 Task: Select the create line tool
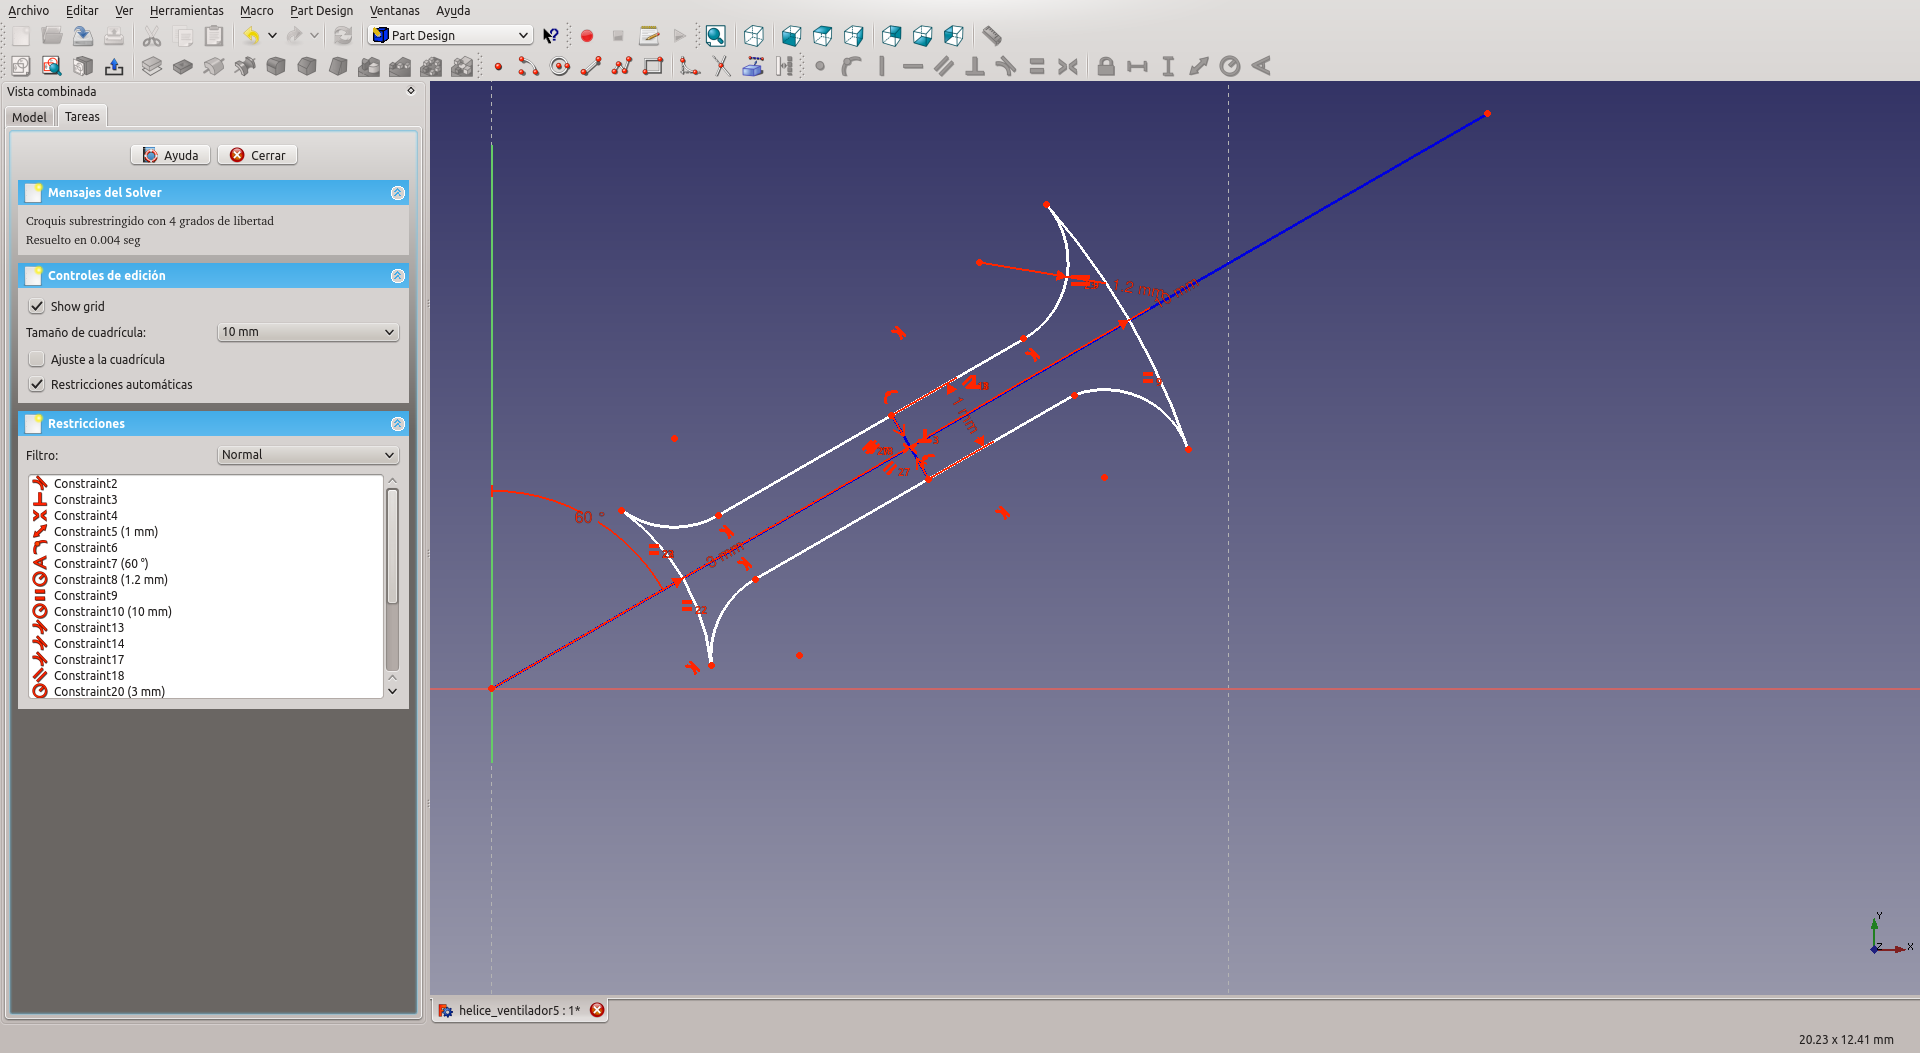click(x=591, y=67)
